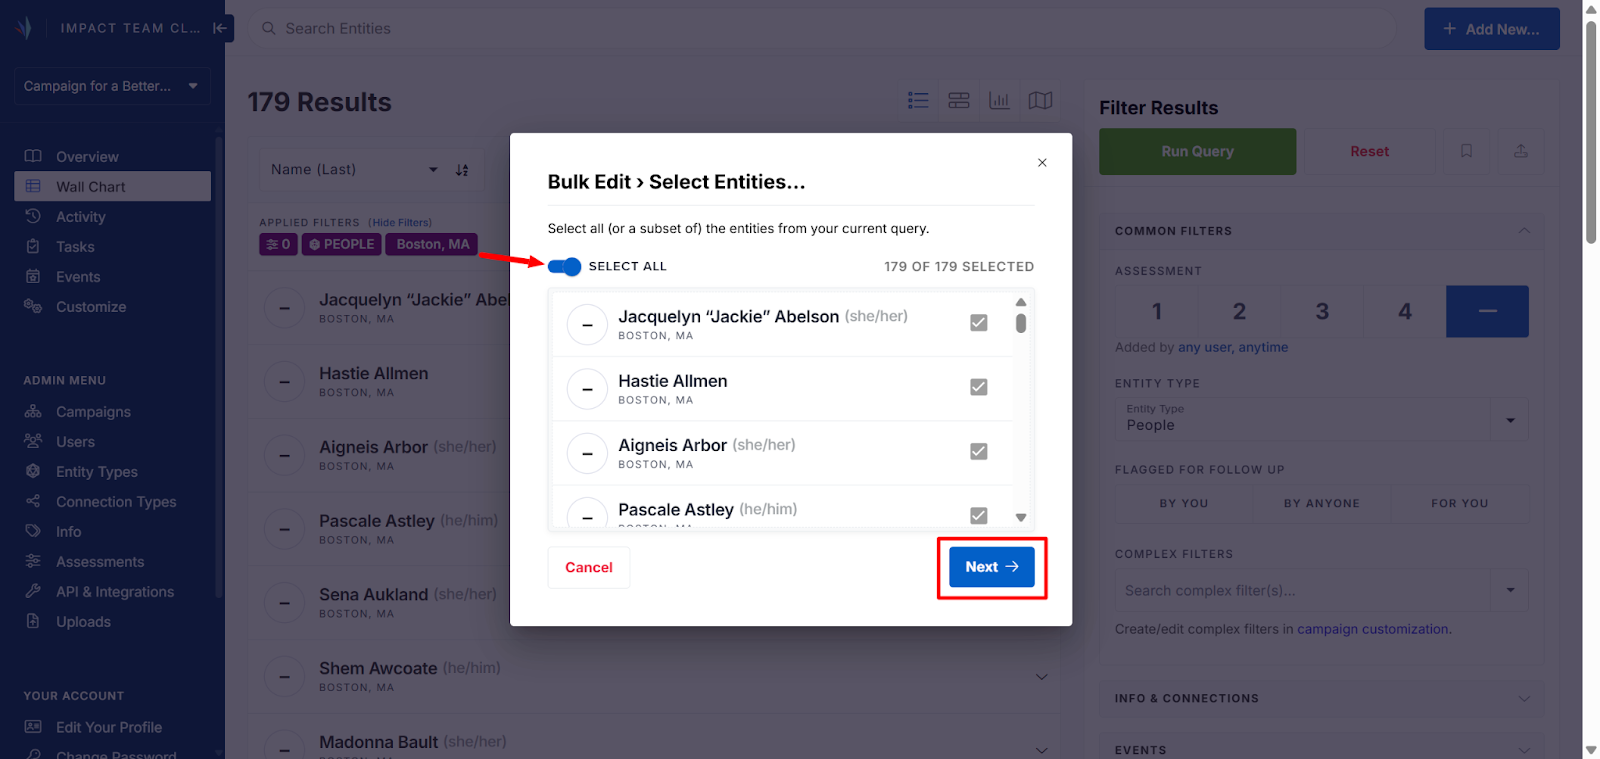Click the Hide Filters link
Viewport: 1600px width, 759px height.
[x=400, y=223]
